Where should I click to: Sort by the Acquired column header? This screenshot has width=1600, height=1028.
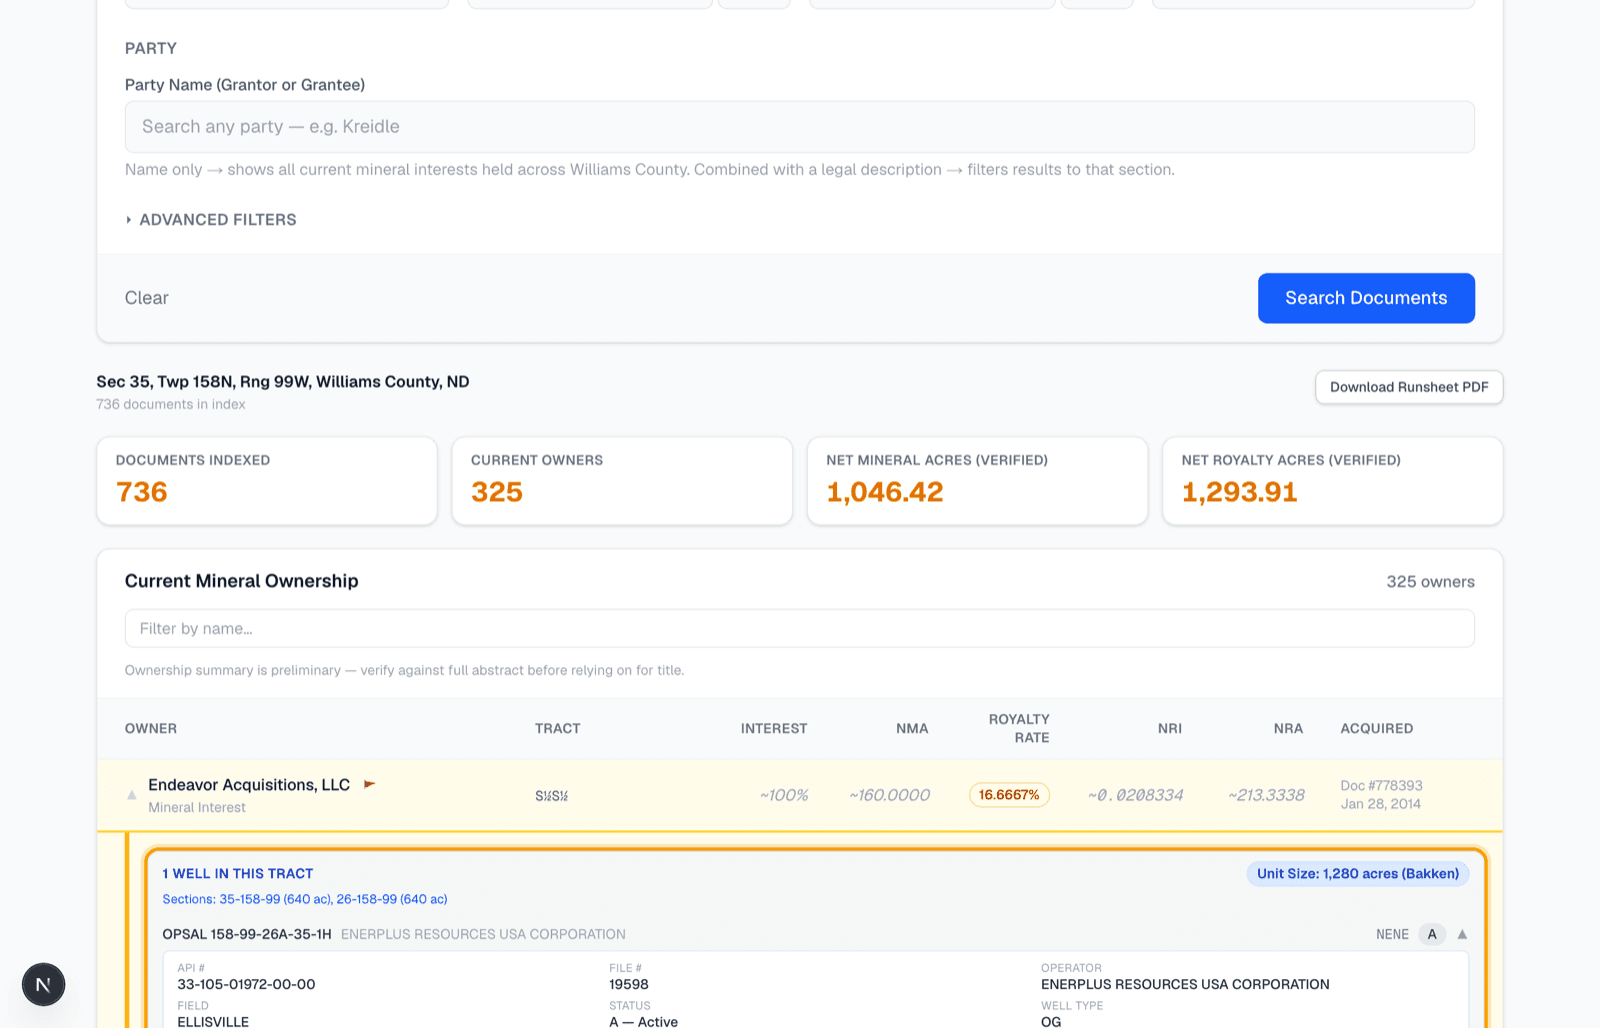click(x=1377, y=728)
